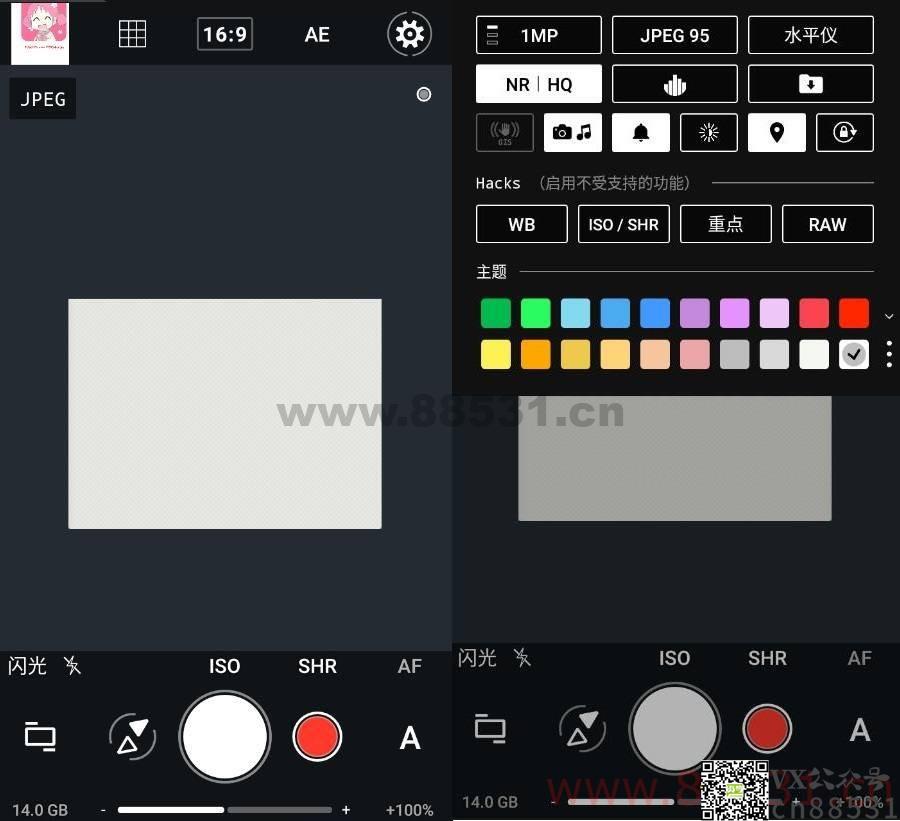Toggle the bell notification icon
Screen dimensions: 900x821
641,133
